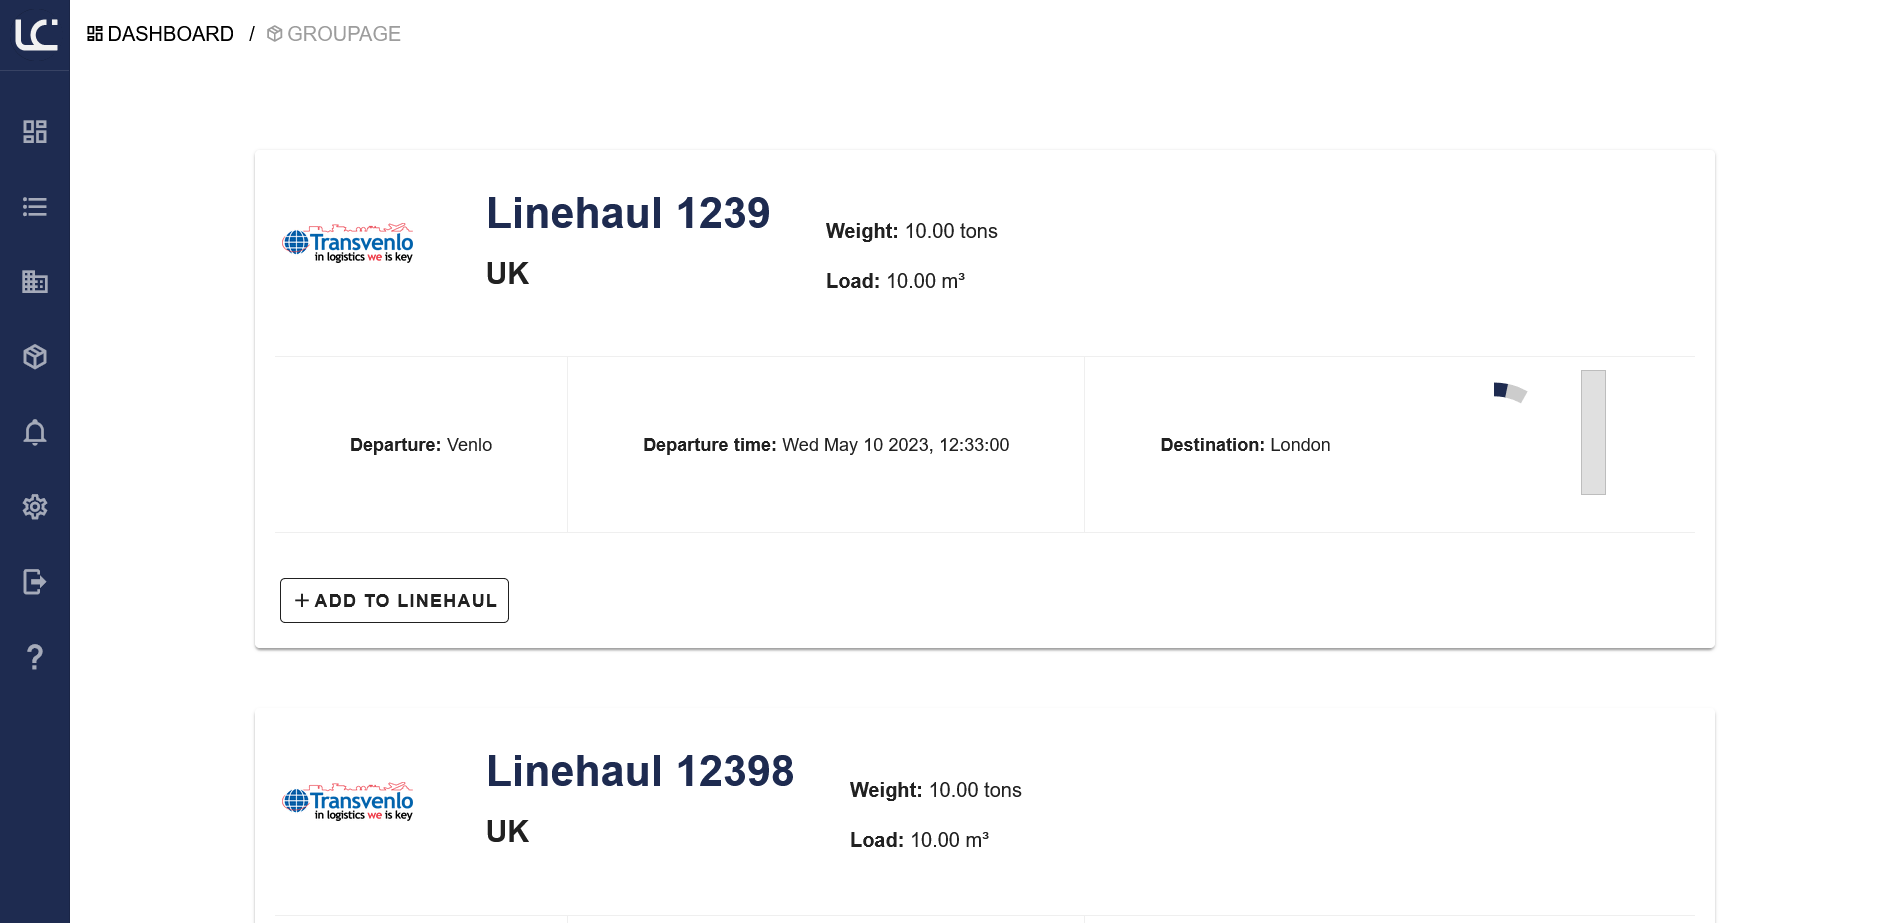Open the help question mark icon
This screenshot has width=1898, height=923.
coord(35,657)
